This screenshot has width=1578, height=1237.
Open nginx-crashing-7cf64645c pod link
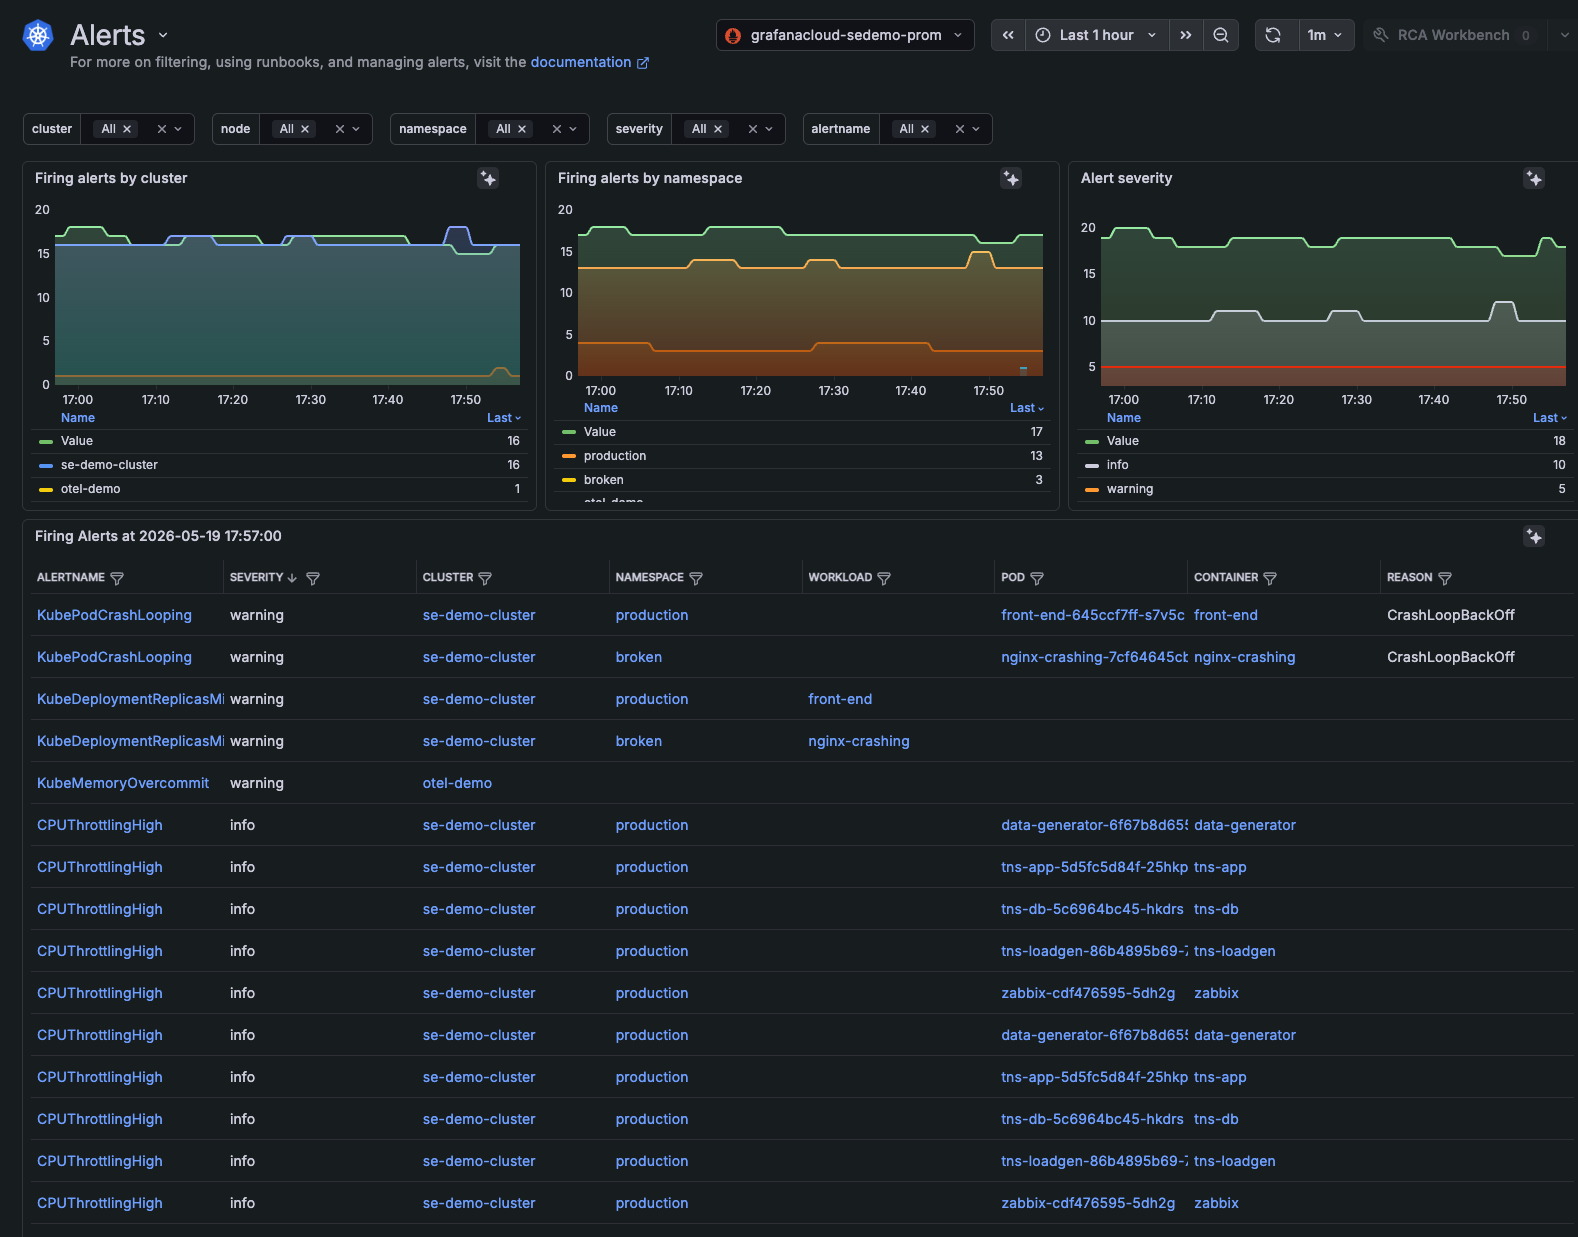coord(1095,657)
